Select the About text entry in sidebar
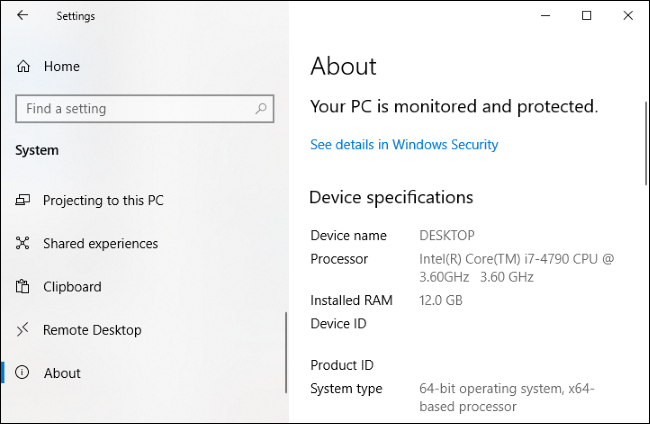 pos(62,373)
